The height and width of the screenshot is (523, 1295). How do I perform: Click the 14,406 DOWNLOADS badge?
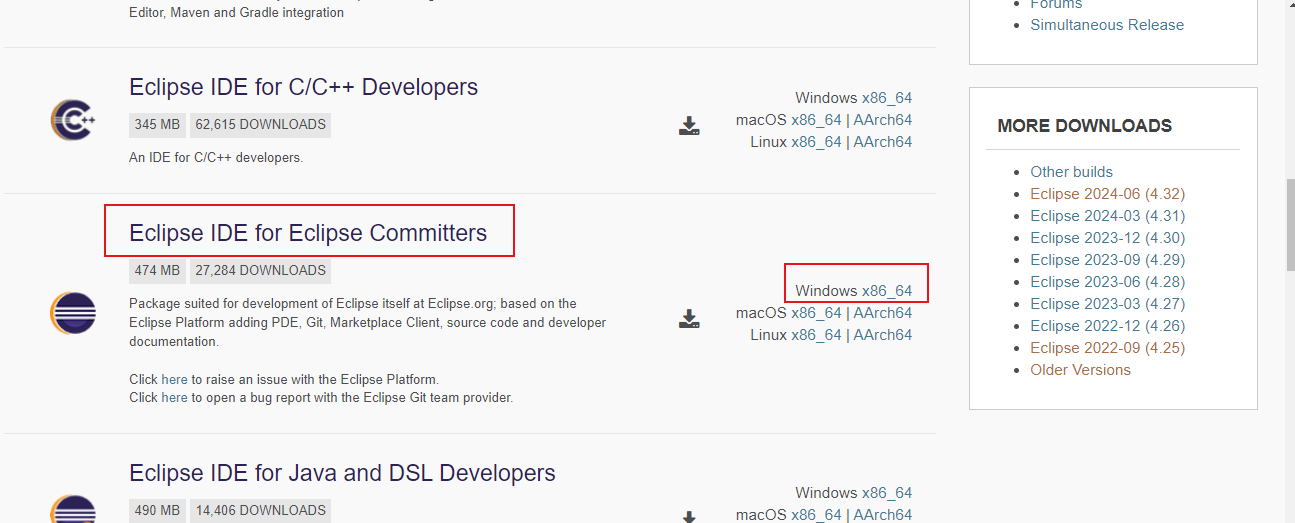260,510
